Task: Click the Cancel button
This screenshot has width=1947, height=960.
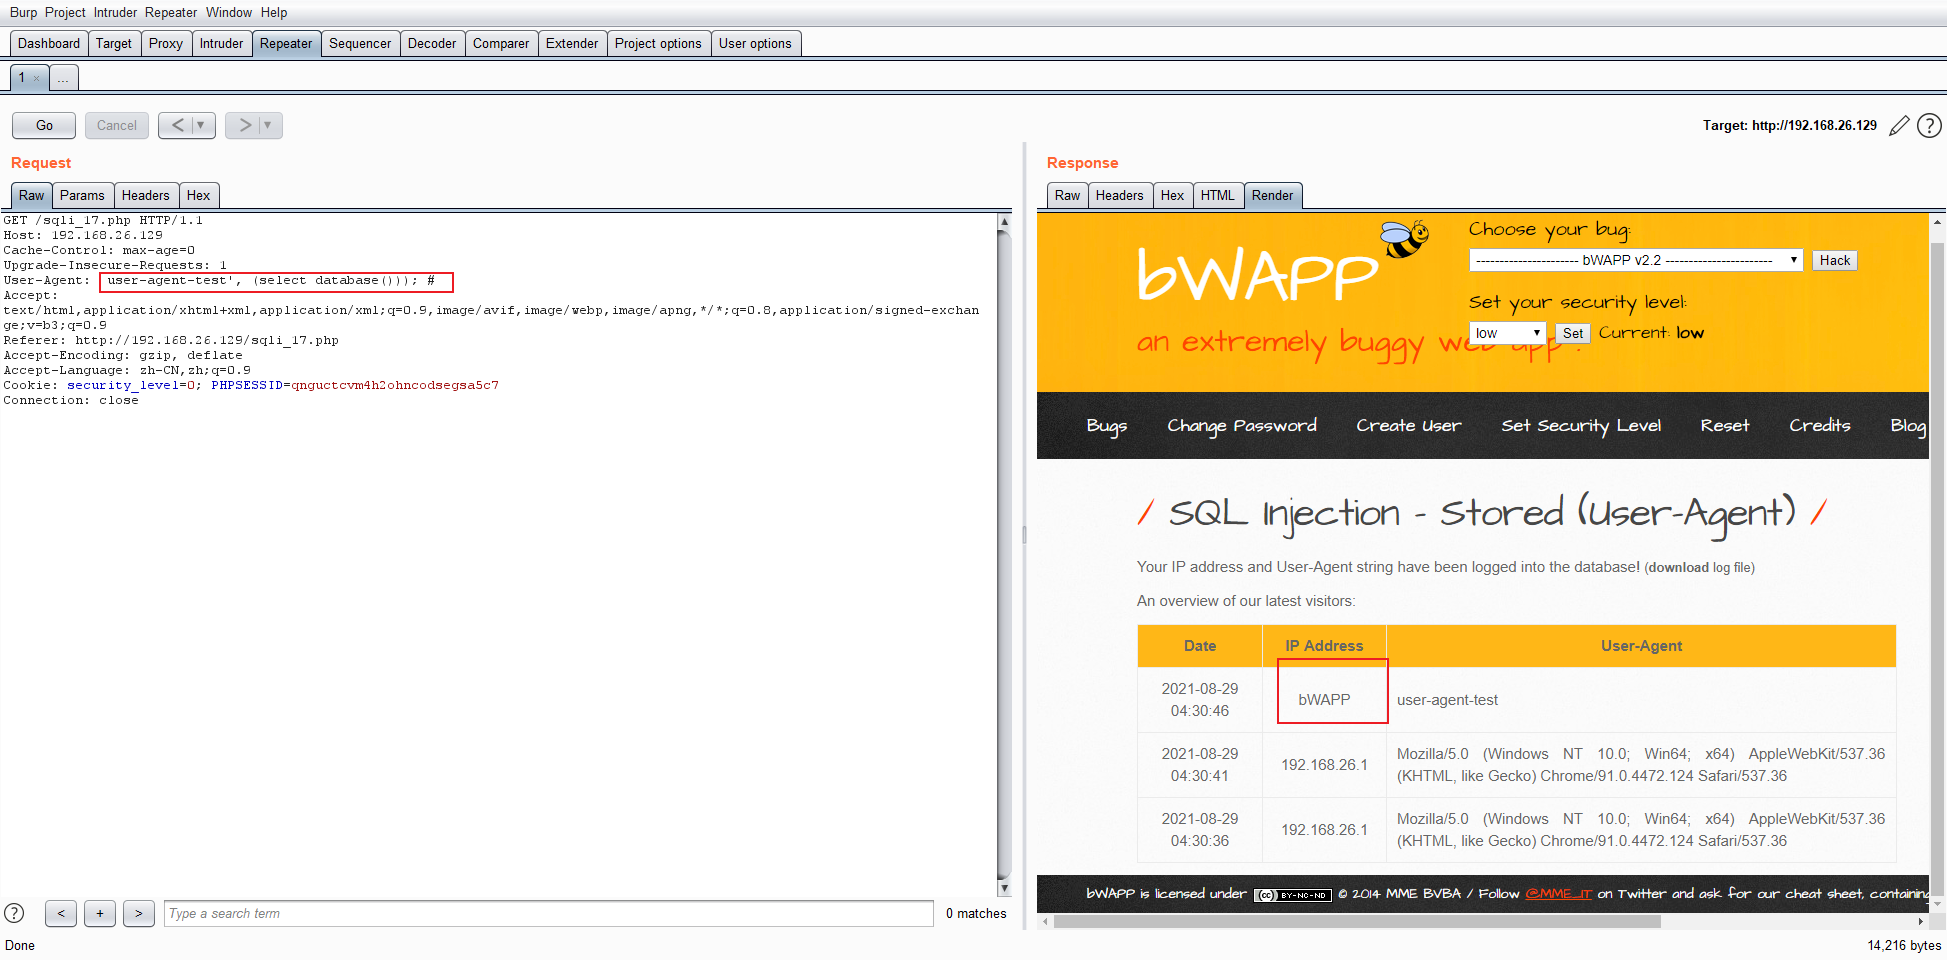Action: pos(117,125)
